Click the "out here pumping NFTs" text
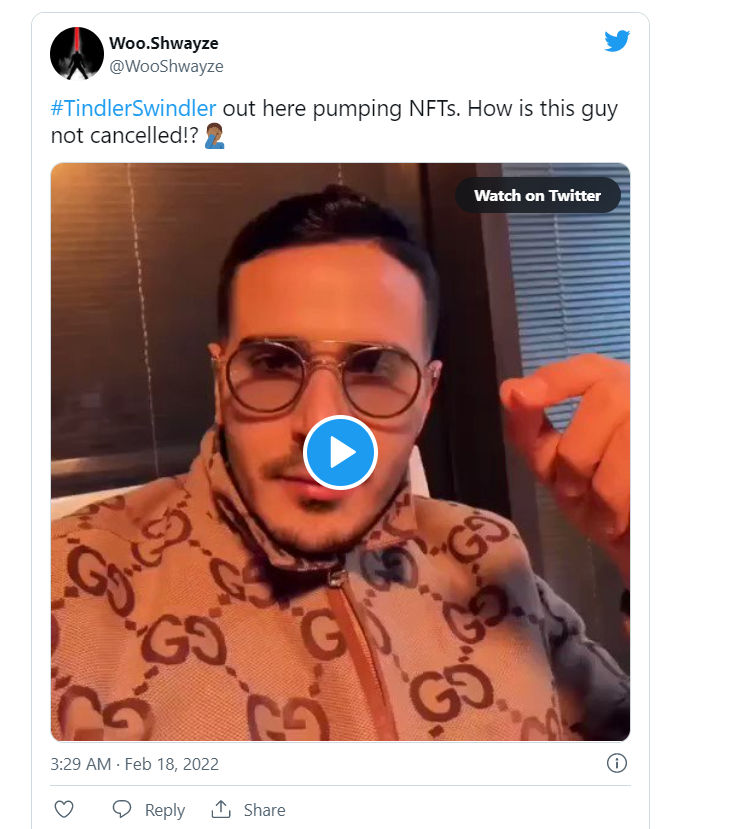This screenshot has width=734, height=829. tap(340, 108)
